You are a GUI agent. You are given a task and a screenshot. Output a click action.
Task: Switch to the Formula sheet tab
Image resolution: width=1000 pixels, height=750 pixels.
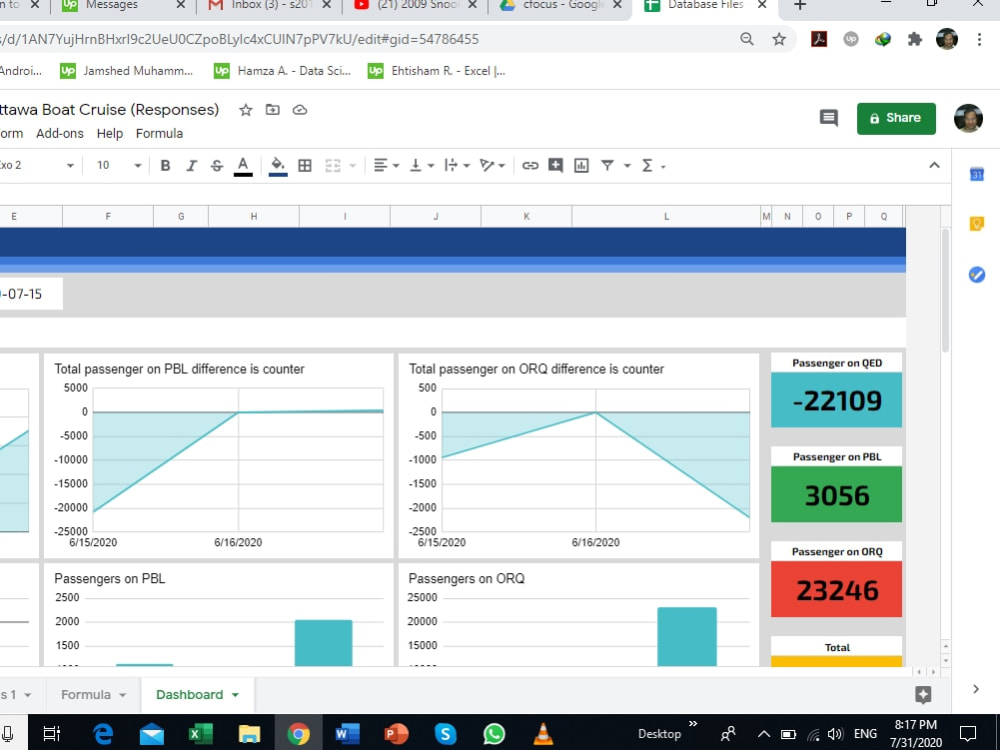(x=86, y=695)
